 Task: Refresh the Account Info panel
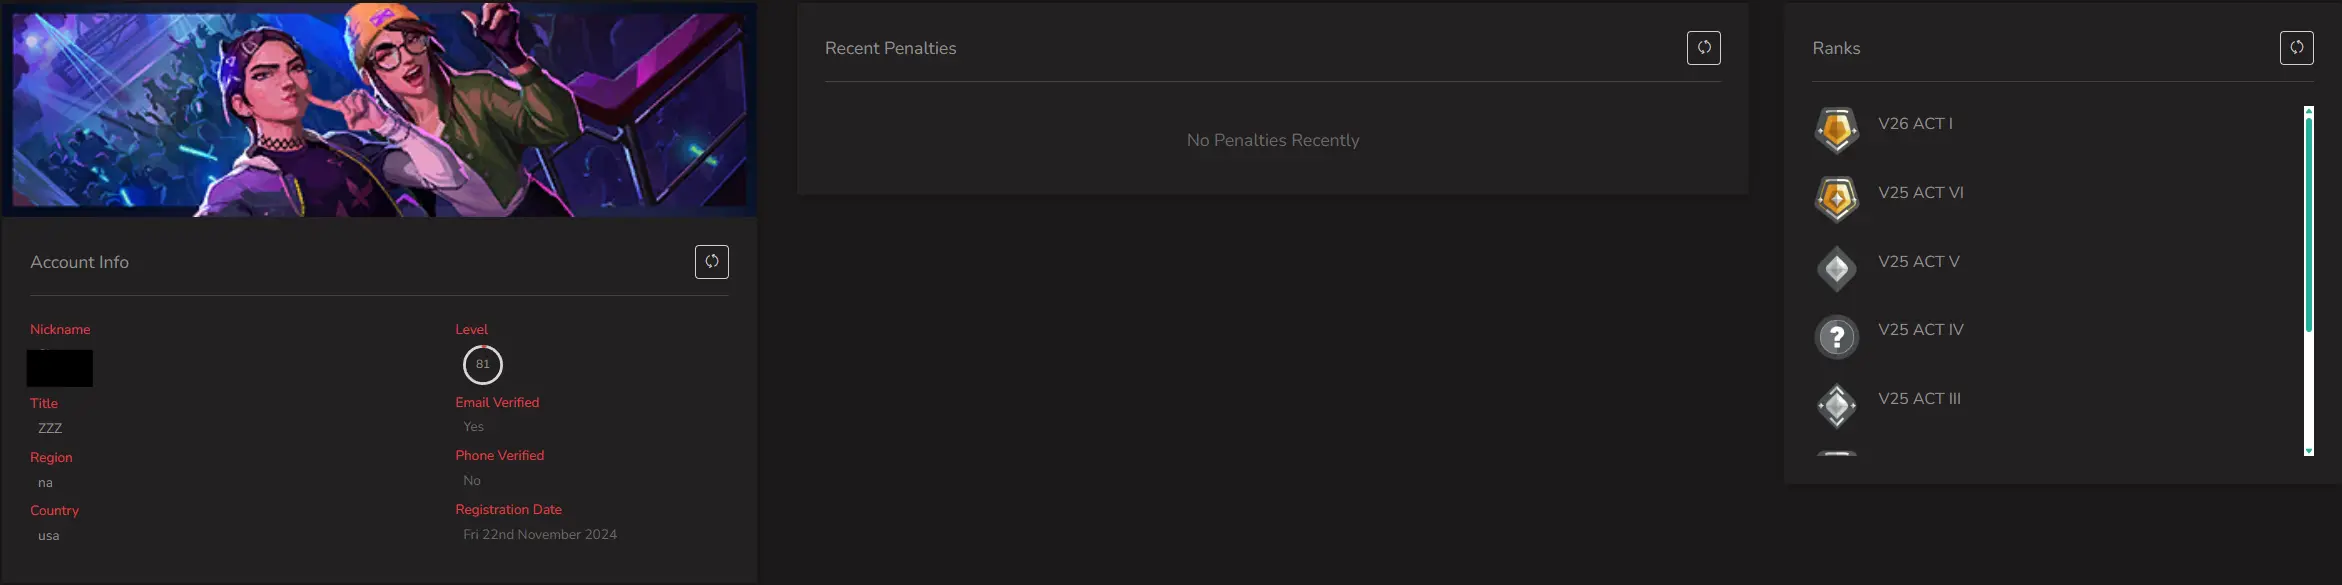pyautogui.click(x=711, y=262)
